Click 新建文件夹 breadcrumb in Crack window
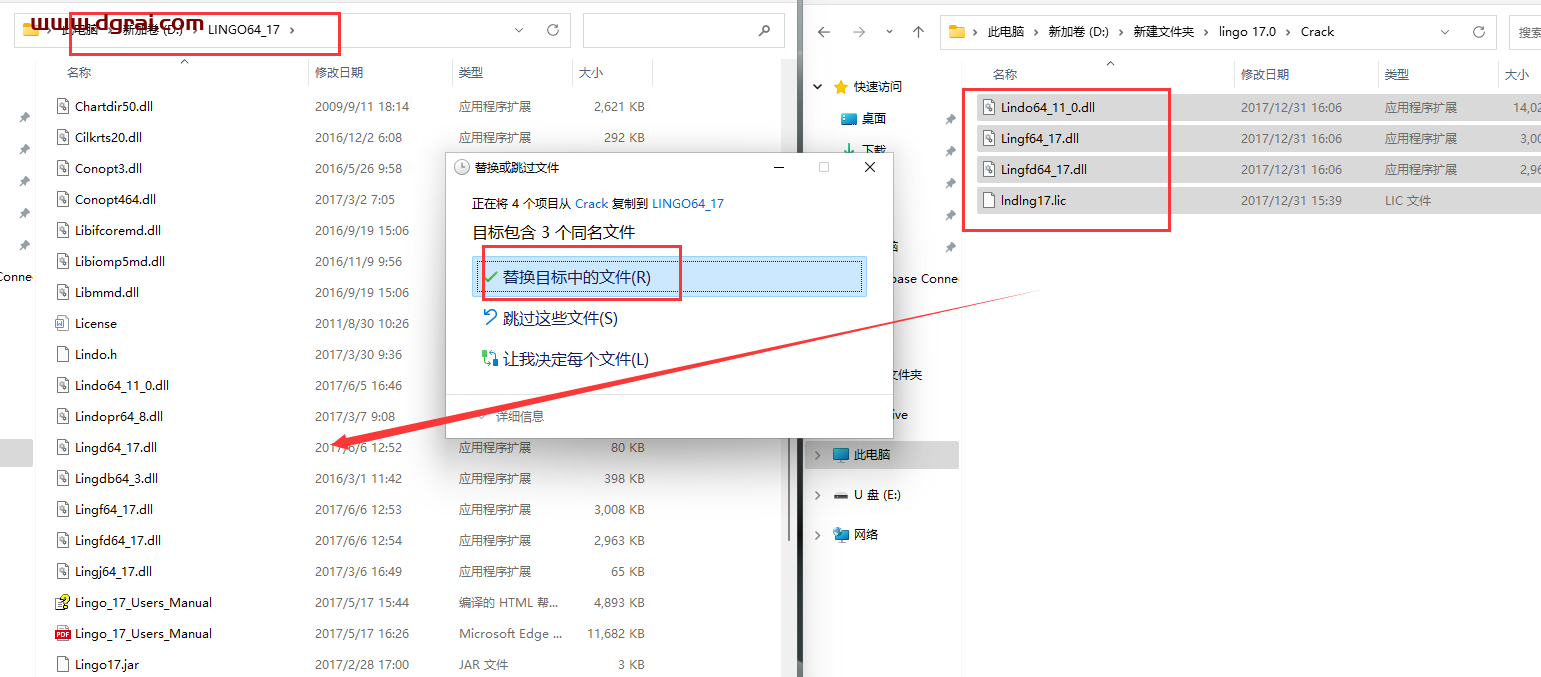The image size is (1541, 677). point(1163,32)
